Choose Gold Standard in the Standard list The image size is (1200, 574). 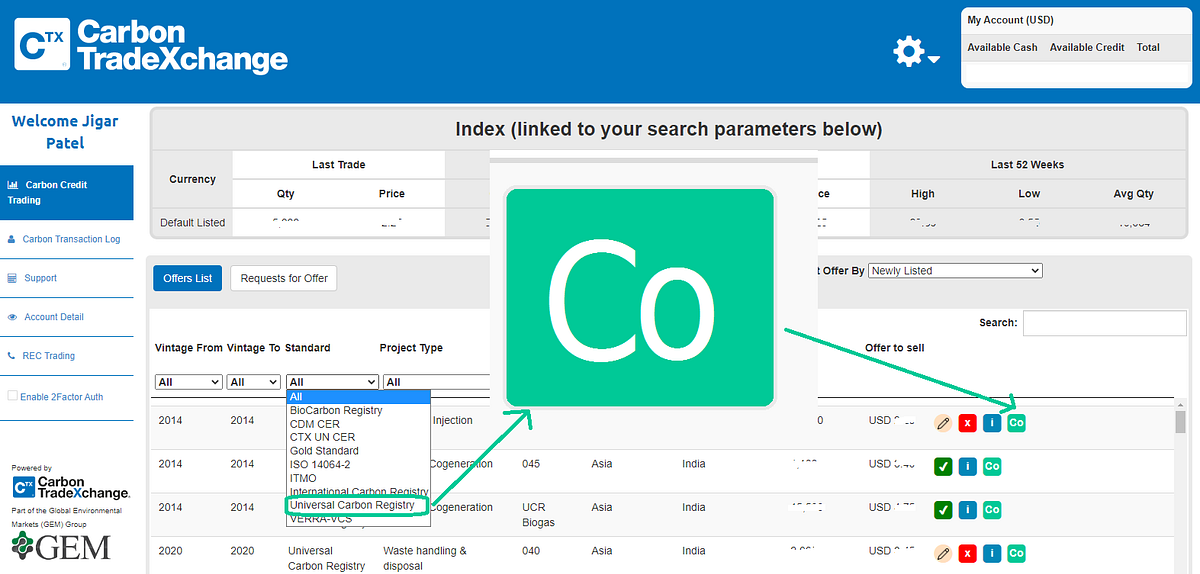click(x=358, y=451)
